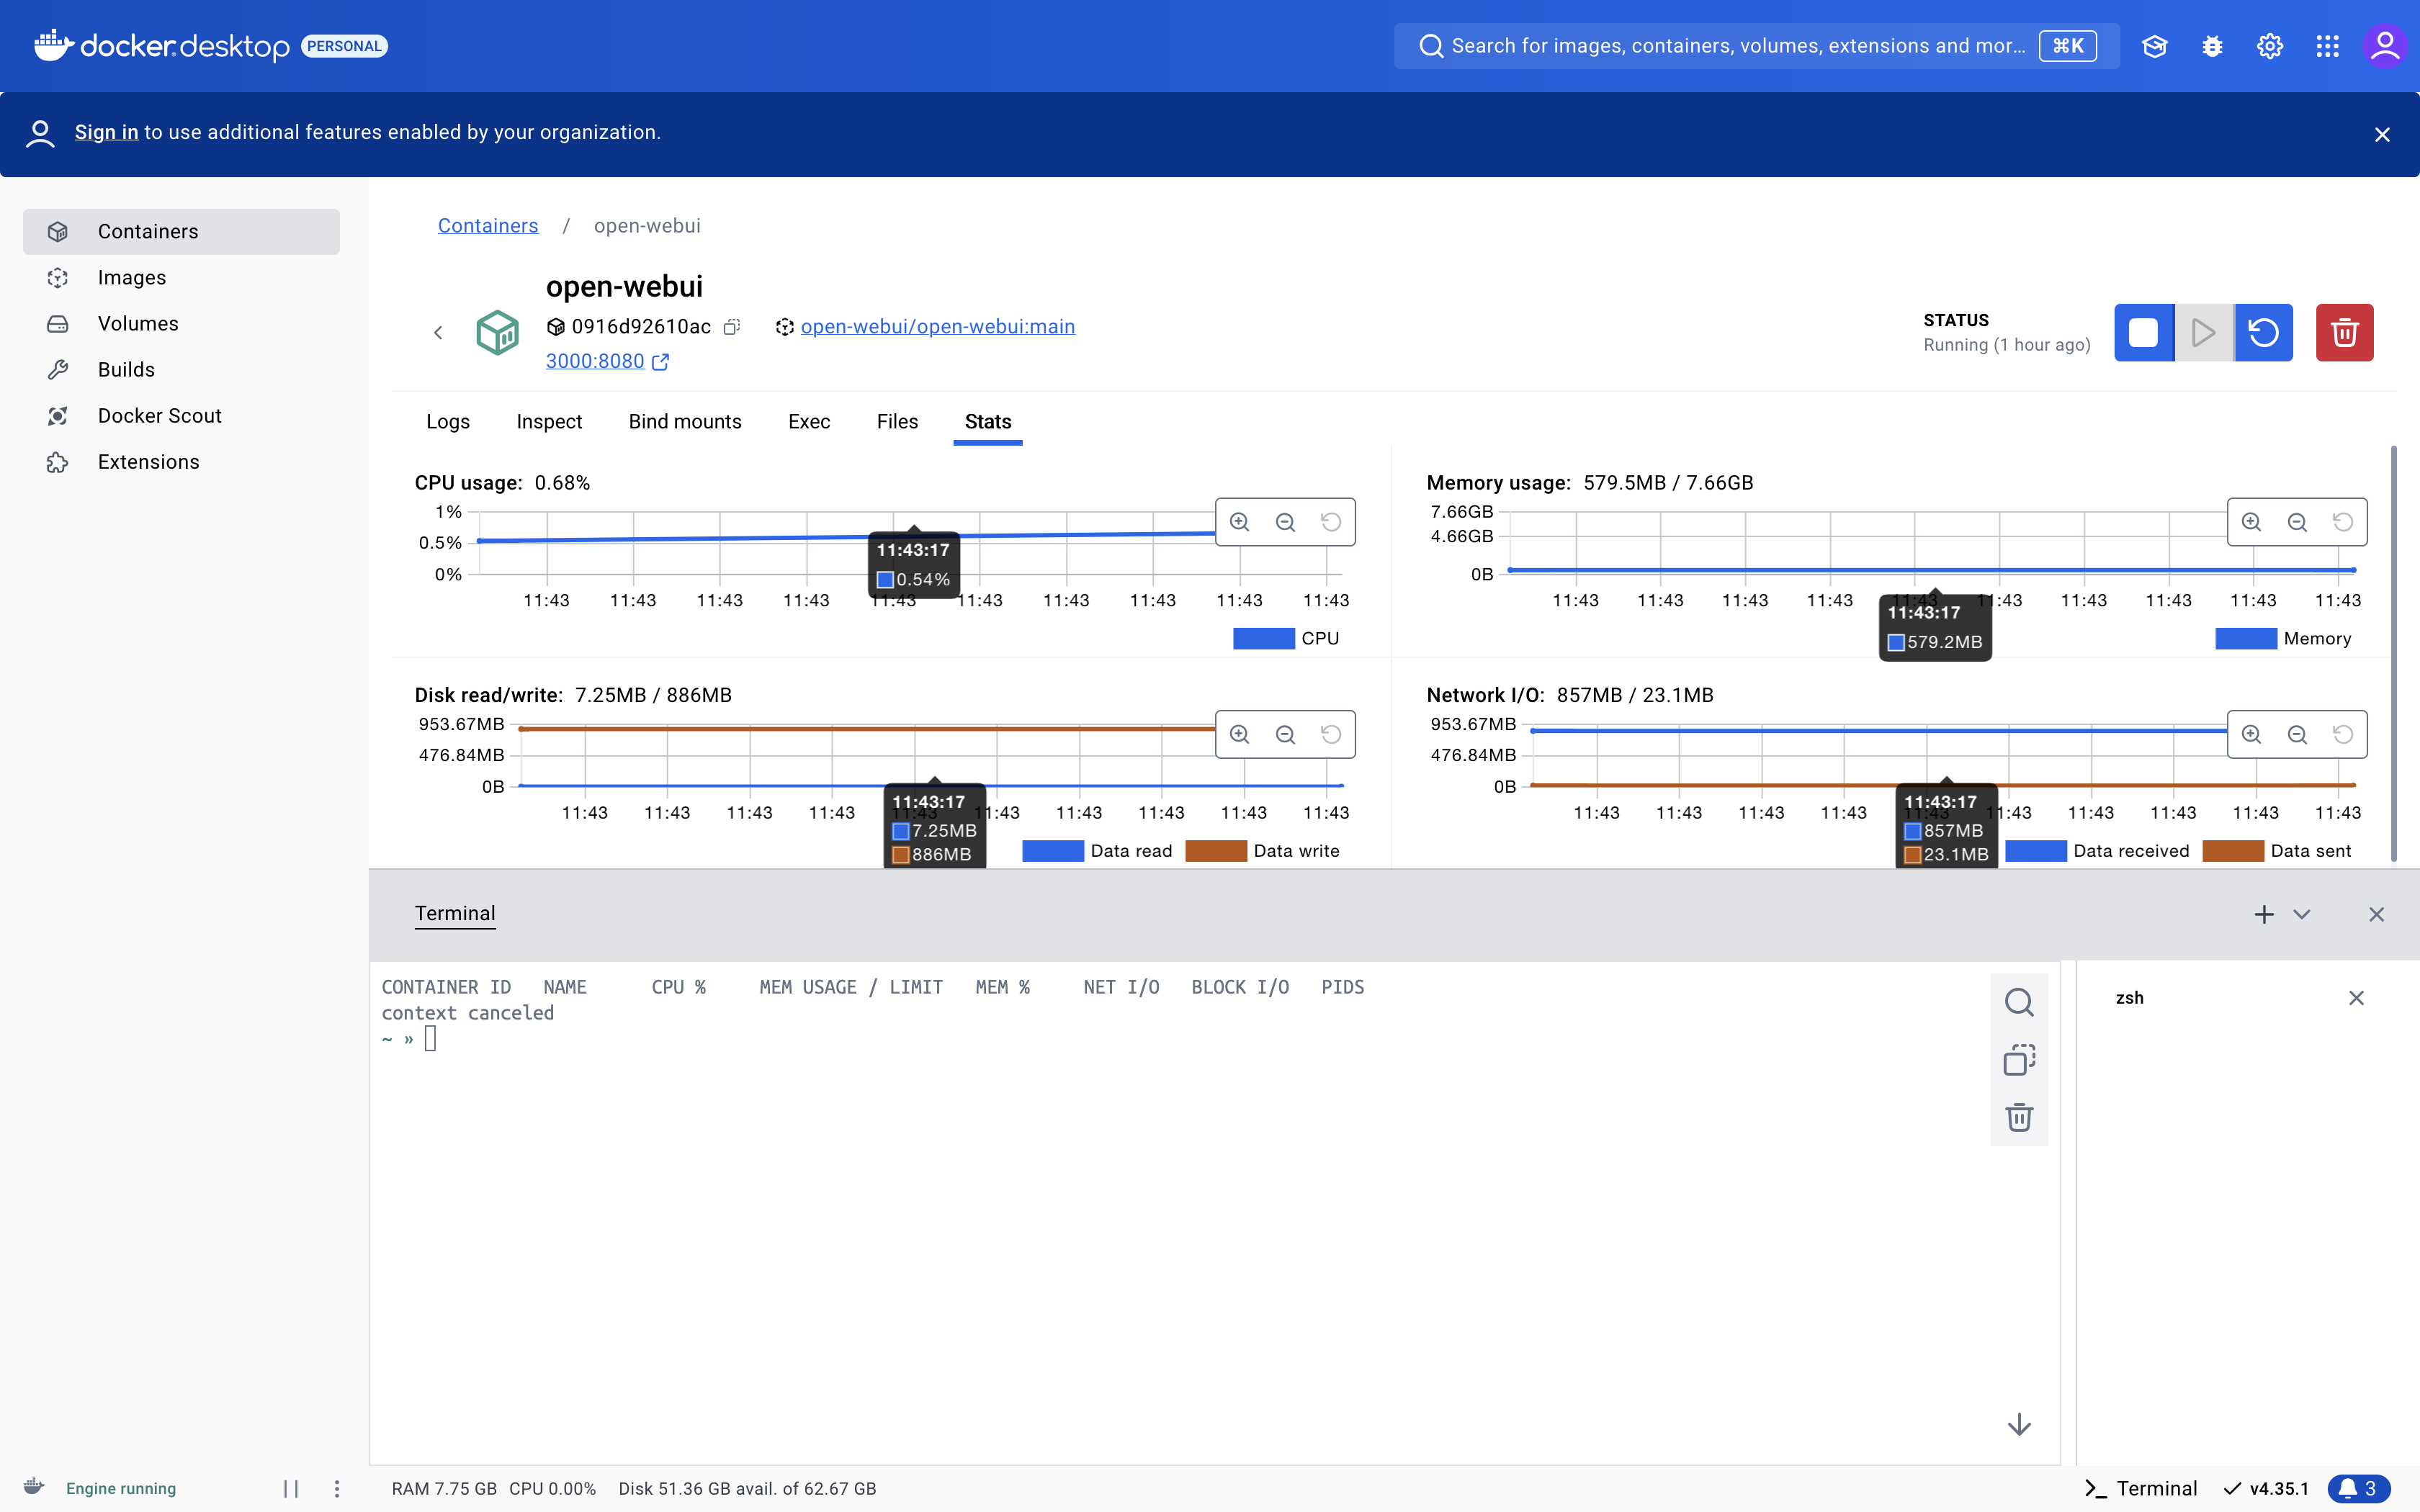The height and width of the screenshot is (1512, 2420).
Task: Zoom in on the CPU usage chart
Action: 1240,522
